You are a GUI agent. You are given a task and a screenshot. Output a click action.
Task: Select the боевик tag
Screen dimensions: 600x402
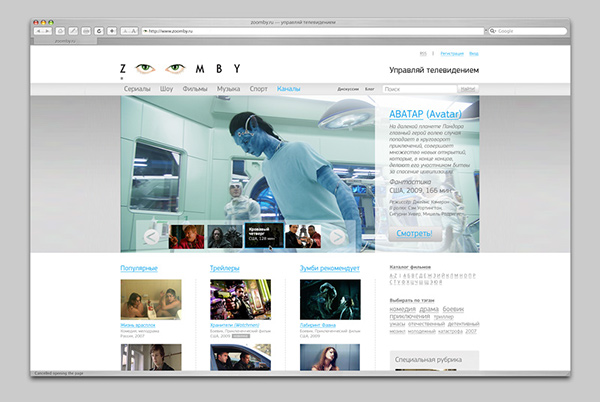(x=453, y=309)
